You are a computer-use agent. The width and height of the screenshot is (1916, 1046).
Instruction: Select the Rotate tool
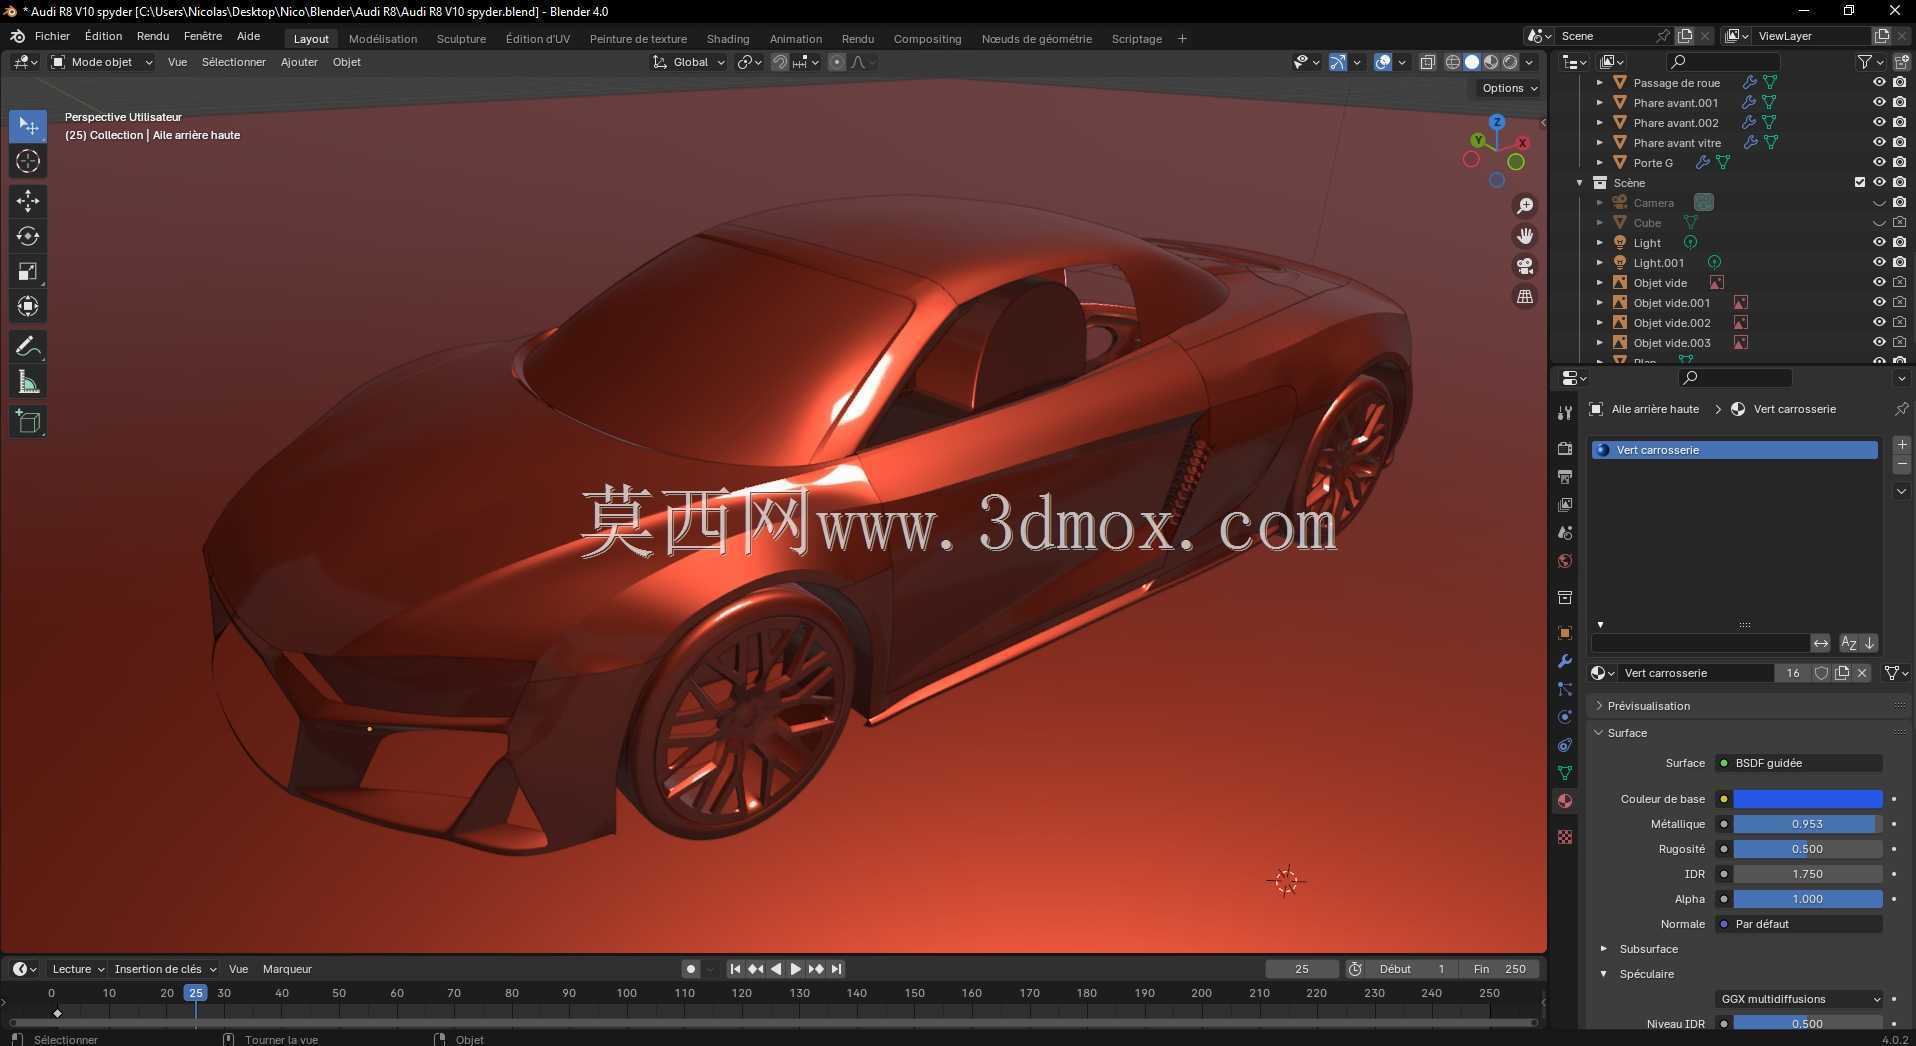[x=28, y=236]
